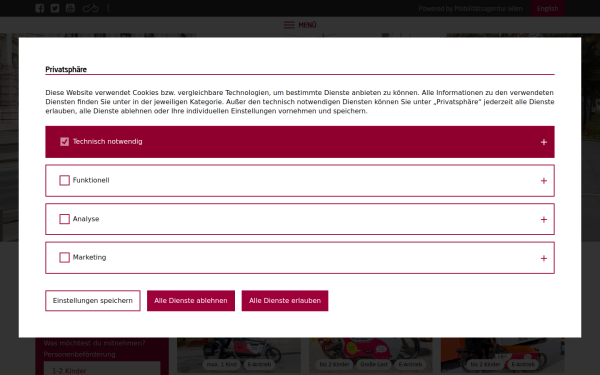Click 'Was möchtest du mitnehmen?' text

click(94, 343)
